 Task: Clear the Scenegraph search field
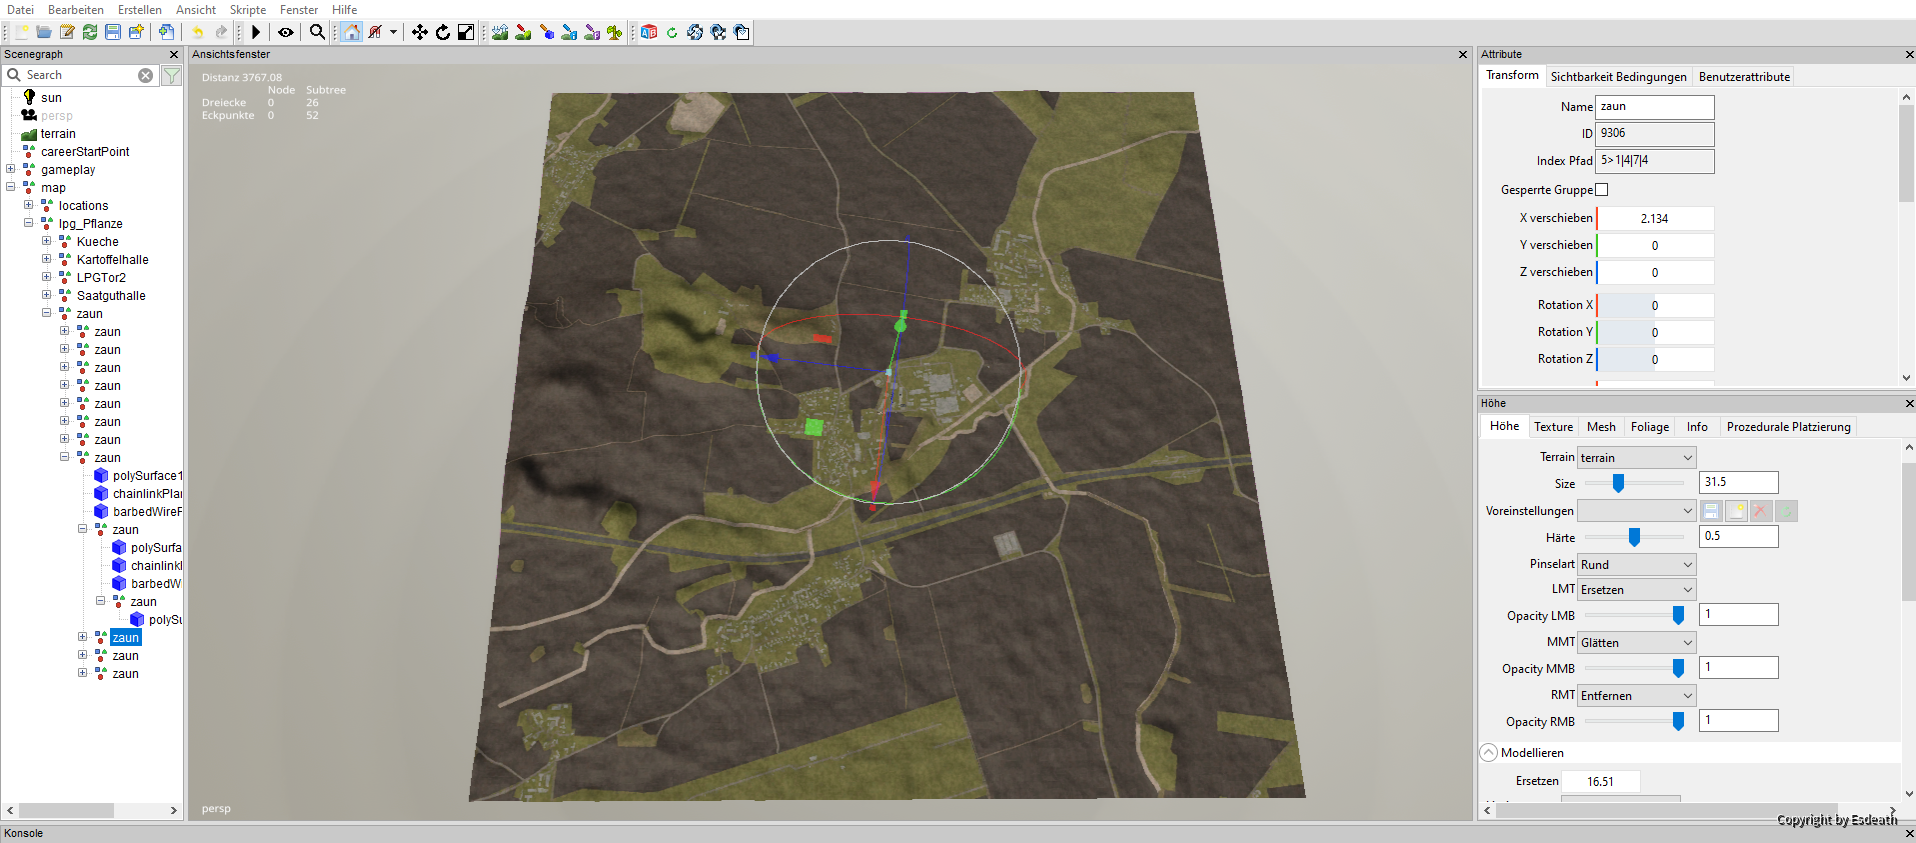[x=146, y=75]
